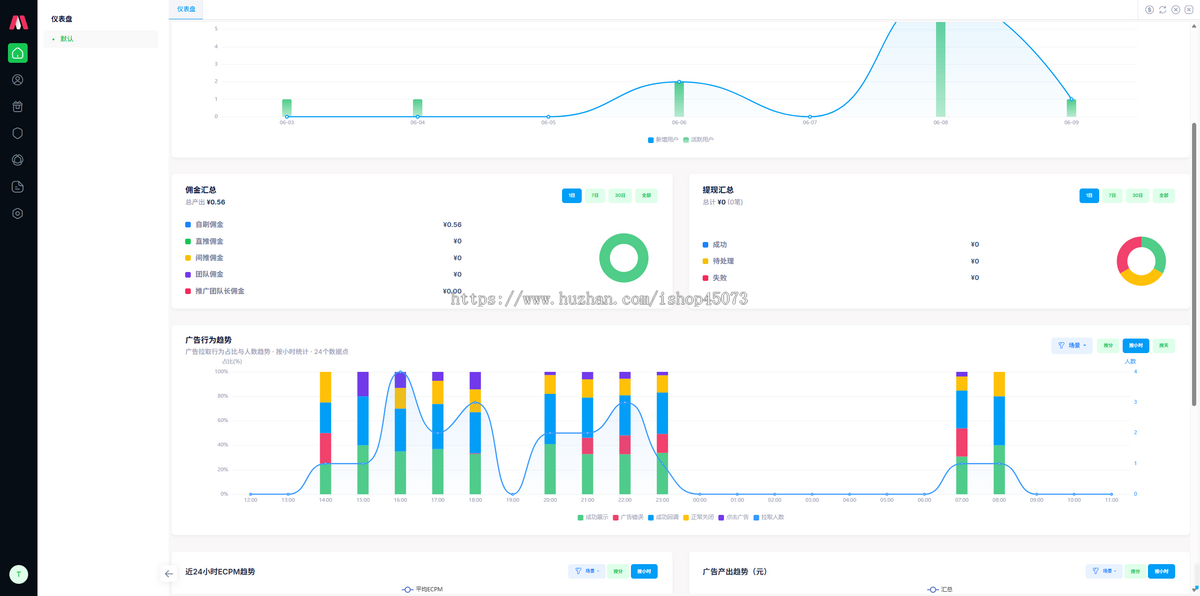Viewport: 1200px width, 596px height.
Task: Choose 按小时 in 广告行为趋势 chart
Action: point(1136,346)
